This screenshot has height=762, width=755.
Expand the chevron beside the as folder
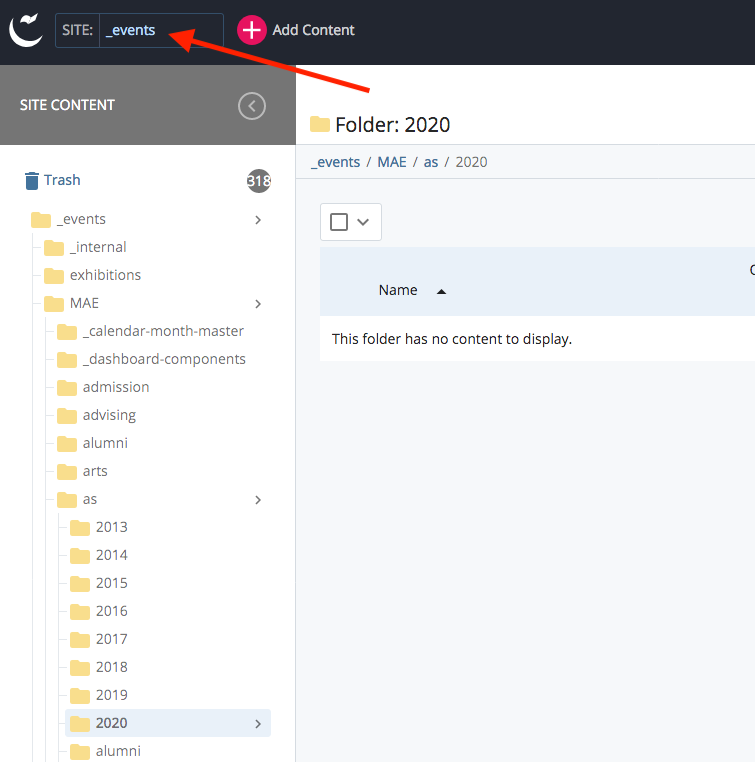258,499
